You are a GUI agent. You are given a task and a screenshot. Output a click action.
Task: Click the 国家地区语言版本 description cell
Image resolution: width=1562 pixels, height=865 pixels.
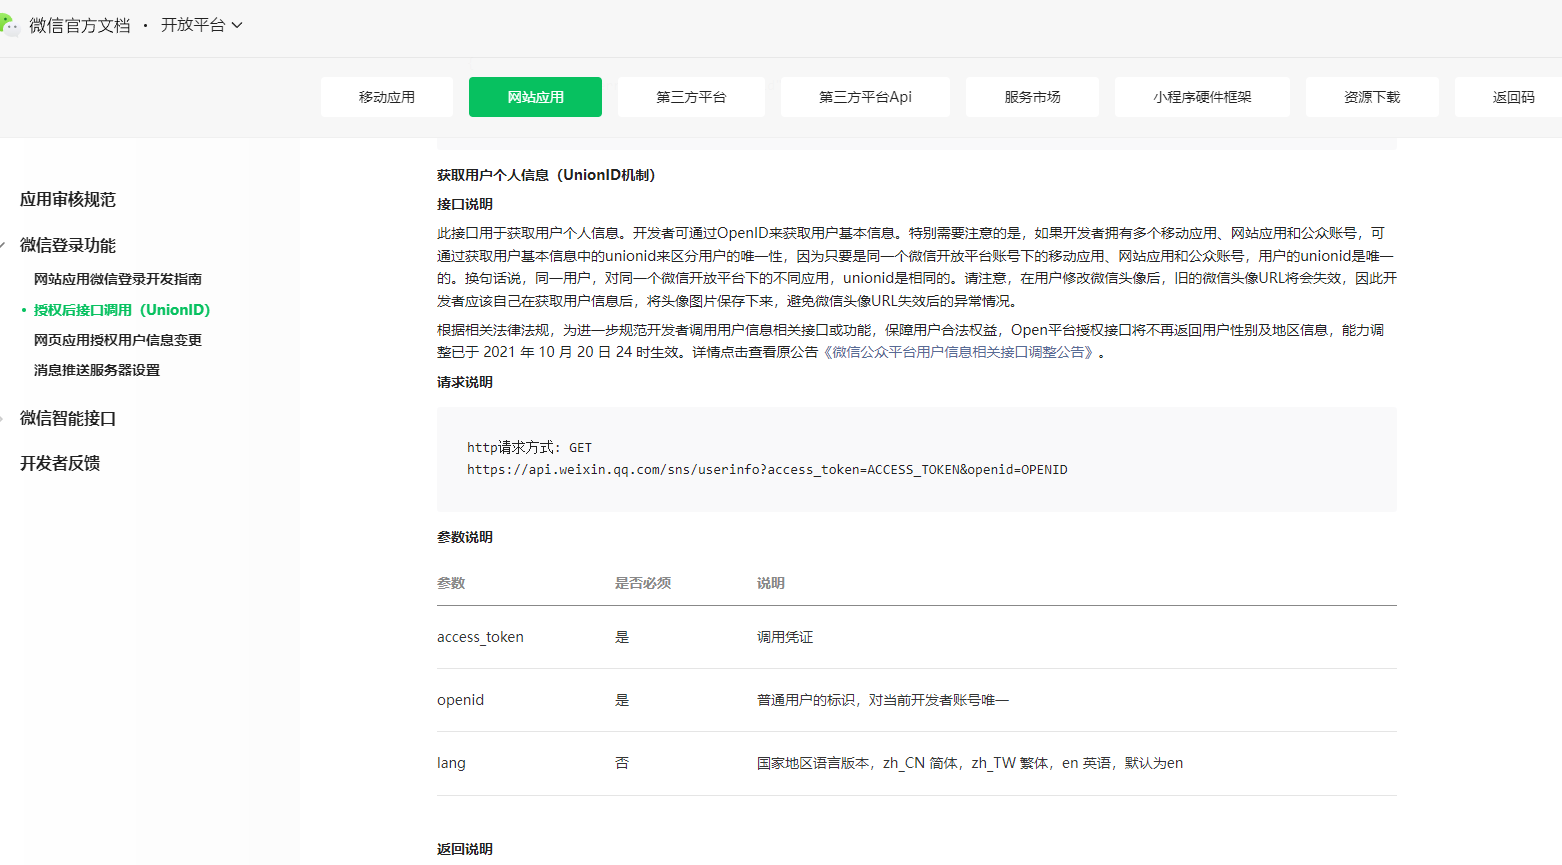(x=970, y=763)
